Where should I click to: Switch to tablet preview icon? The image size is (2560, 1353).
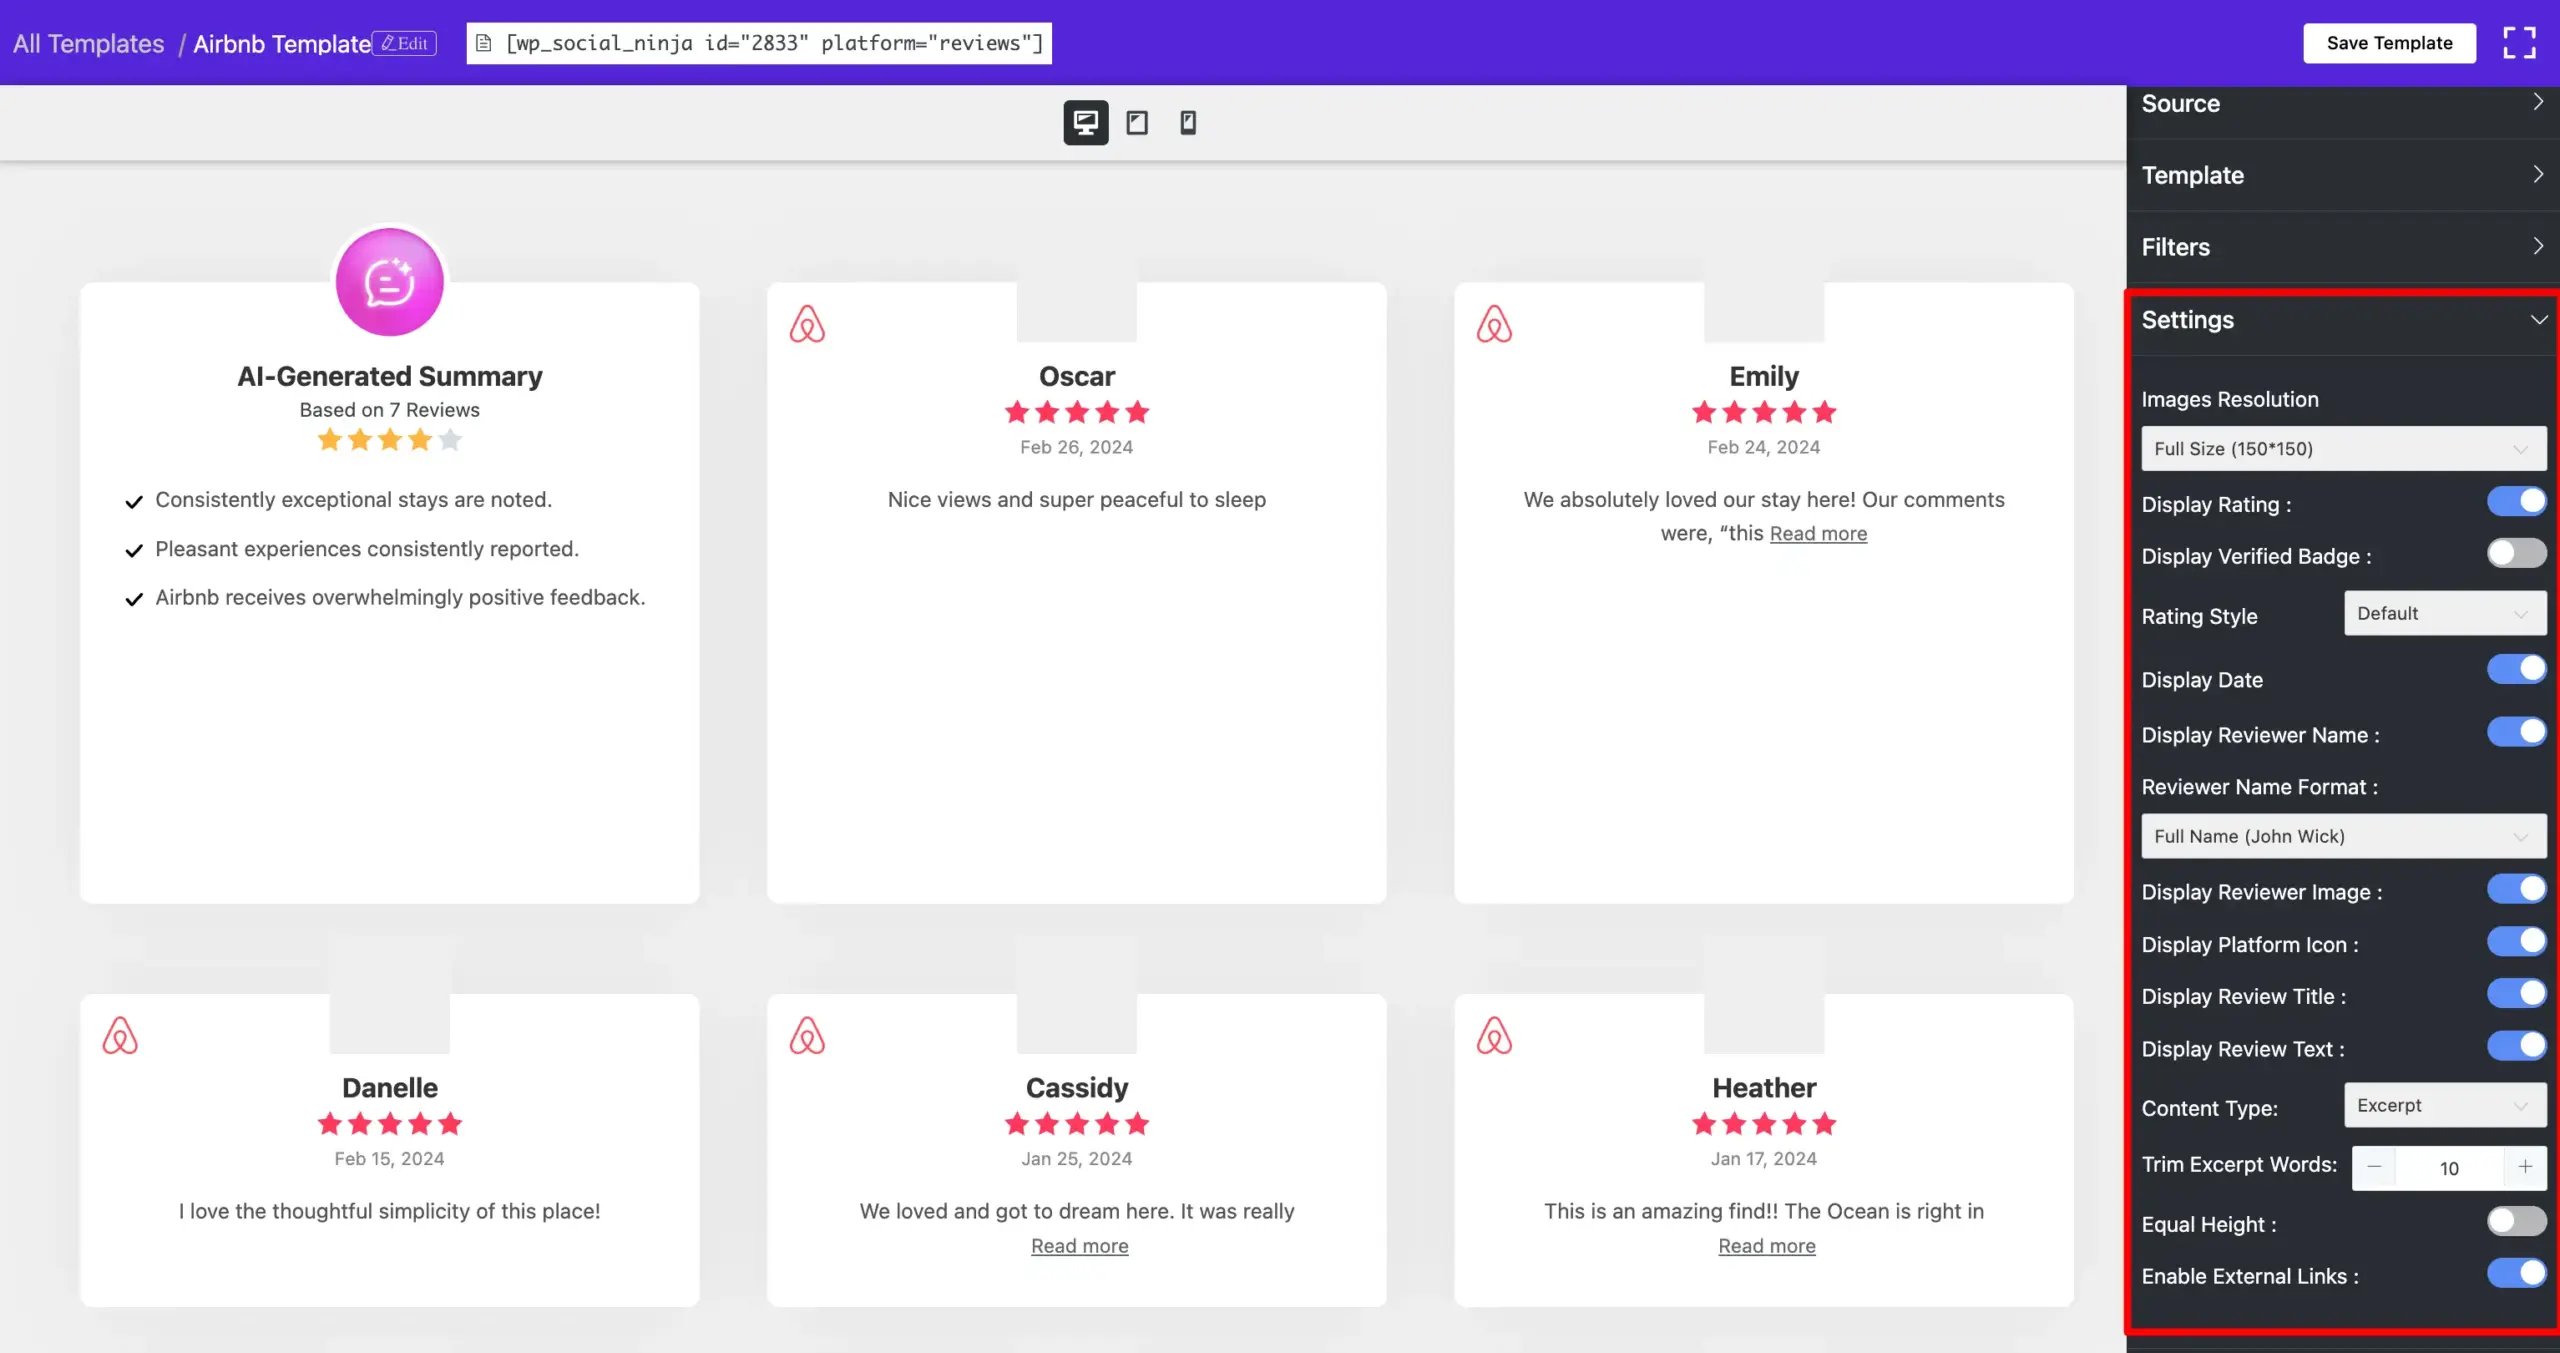coord(1137,122)
